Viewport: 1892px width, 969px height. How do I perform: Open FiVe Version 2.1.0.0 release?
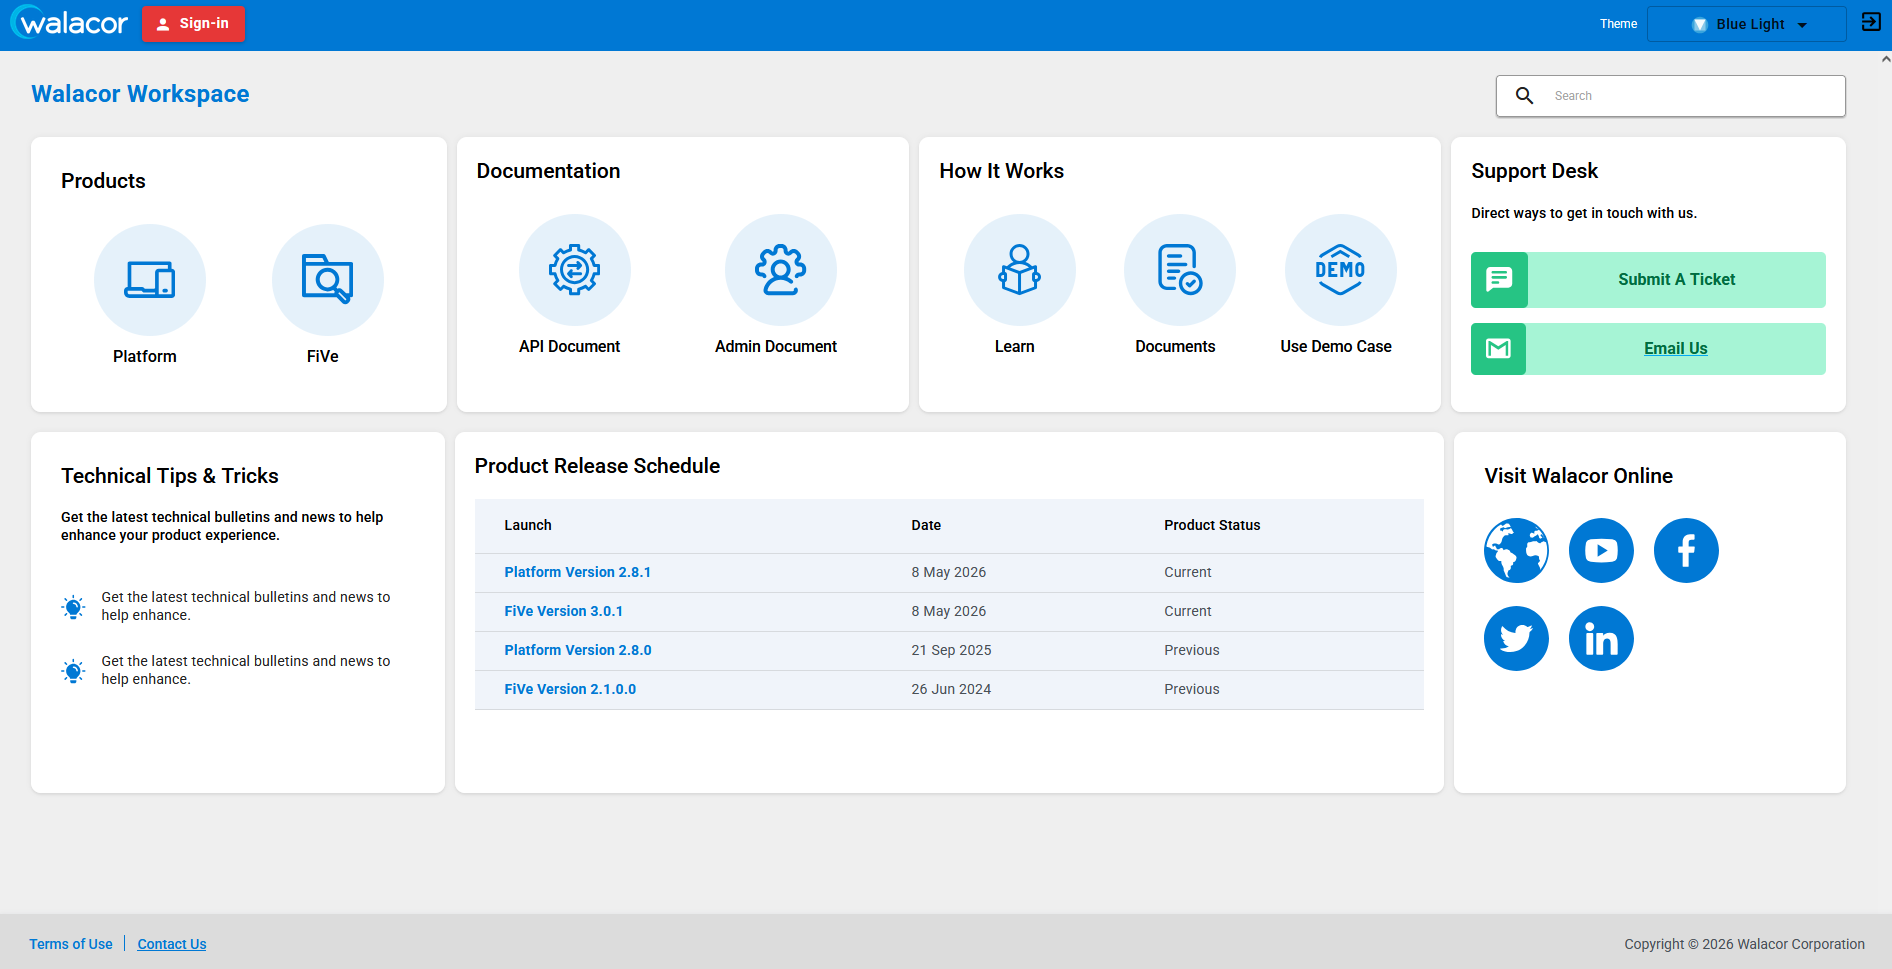(570, 690)
